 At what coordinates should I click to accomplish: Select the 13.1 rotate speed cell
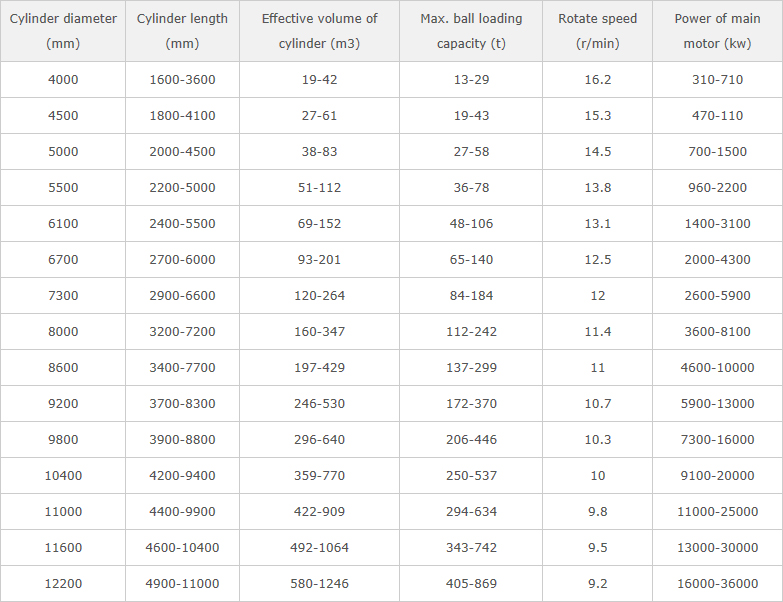click(x=597, y=224)
